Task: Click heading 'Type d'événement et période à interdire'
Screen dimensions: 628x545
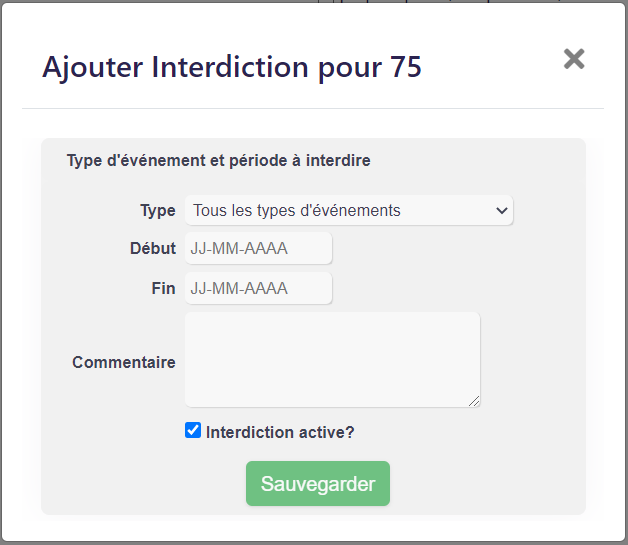Action: (219, 161)
